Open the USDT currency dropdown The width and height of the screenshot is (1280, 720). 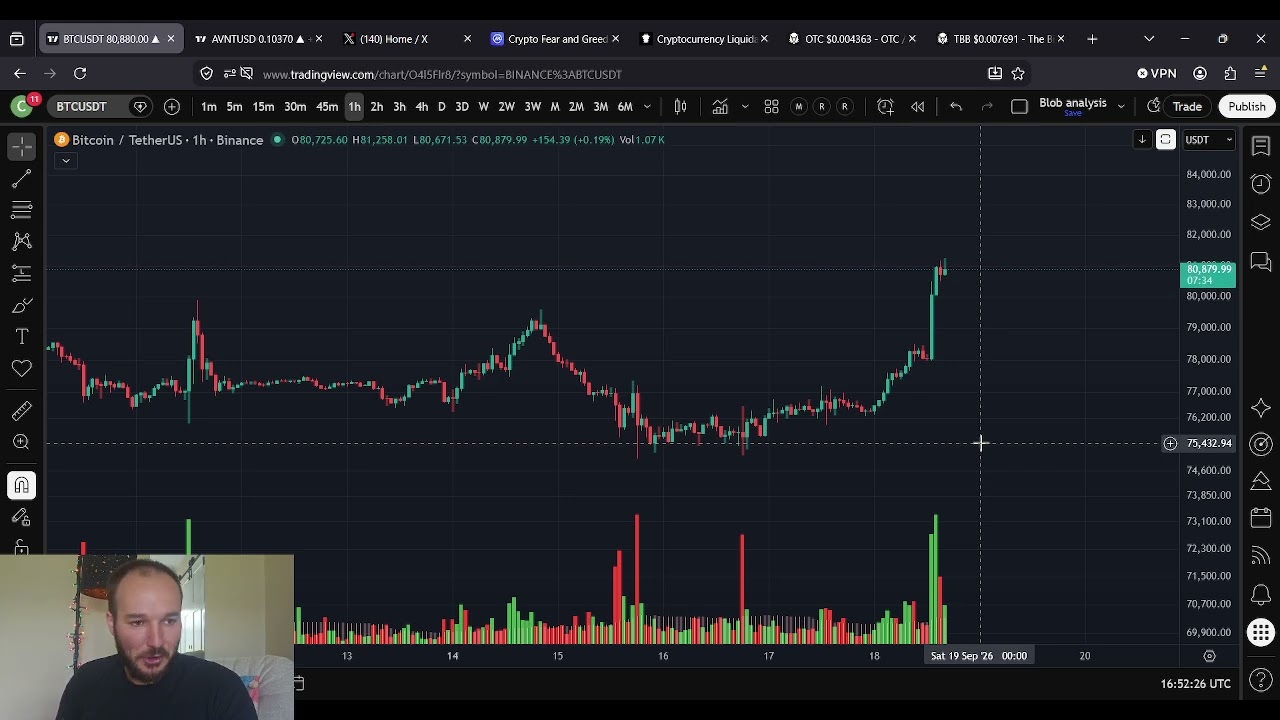click(1209, 140)
